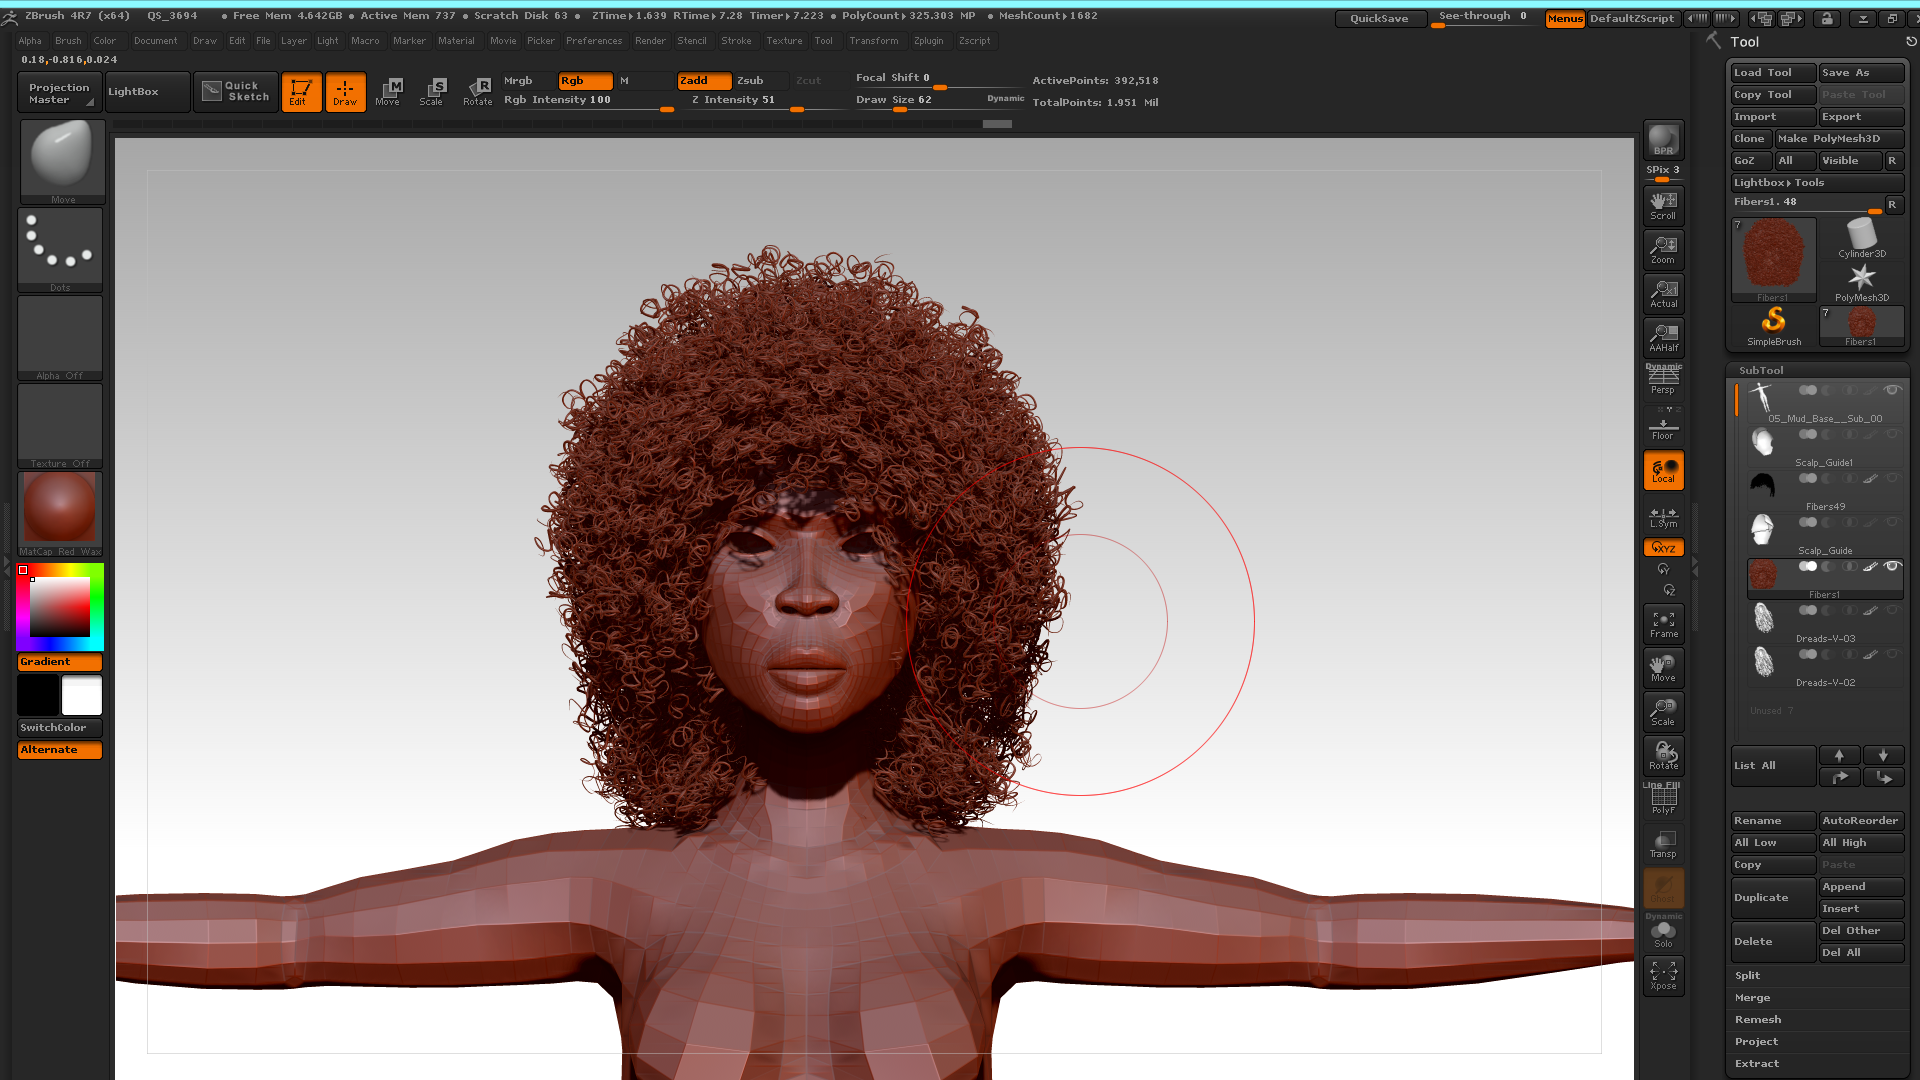This screenshot has width=1920, height=1080.
Task: Click the Actual size icon
Action: click(x=1663, y=293)
